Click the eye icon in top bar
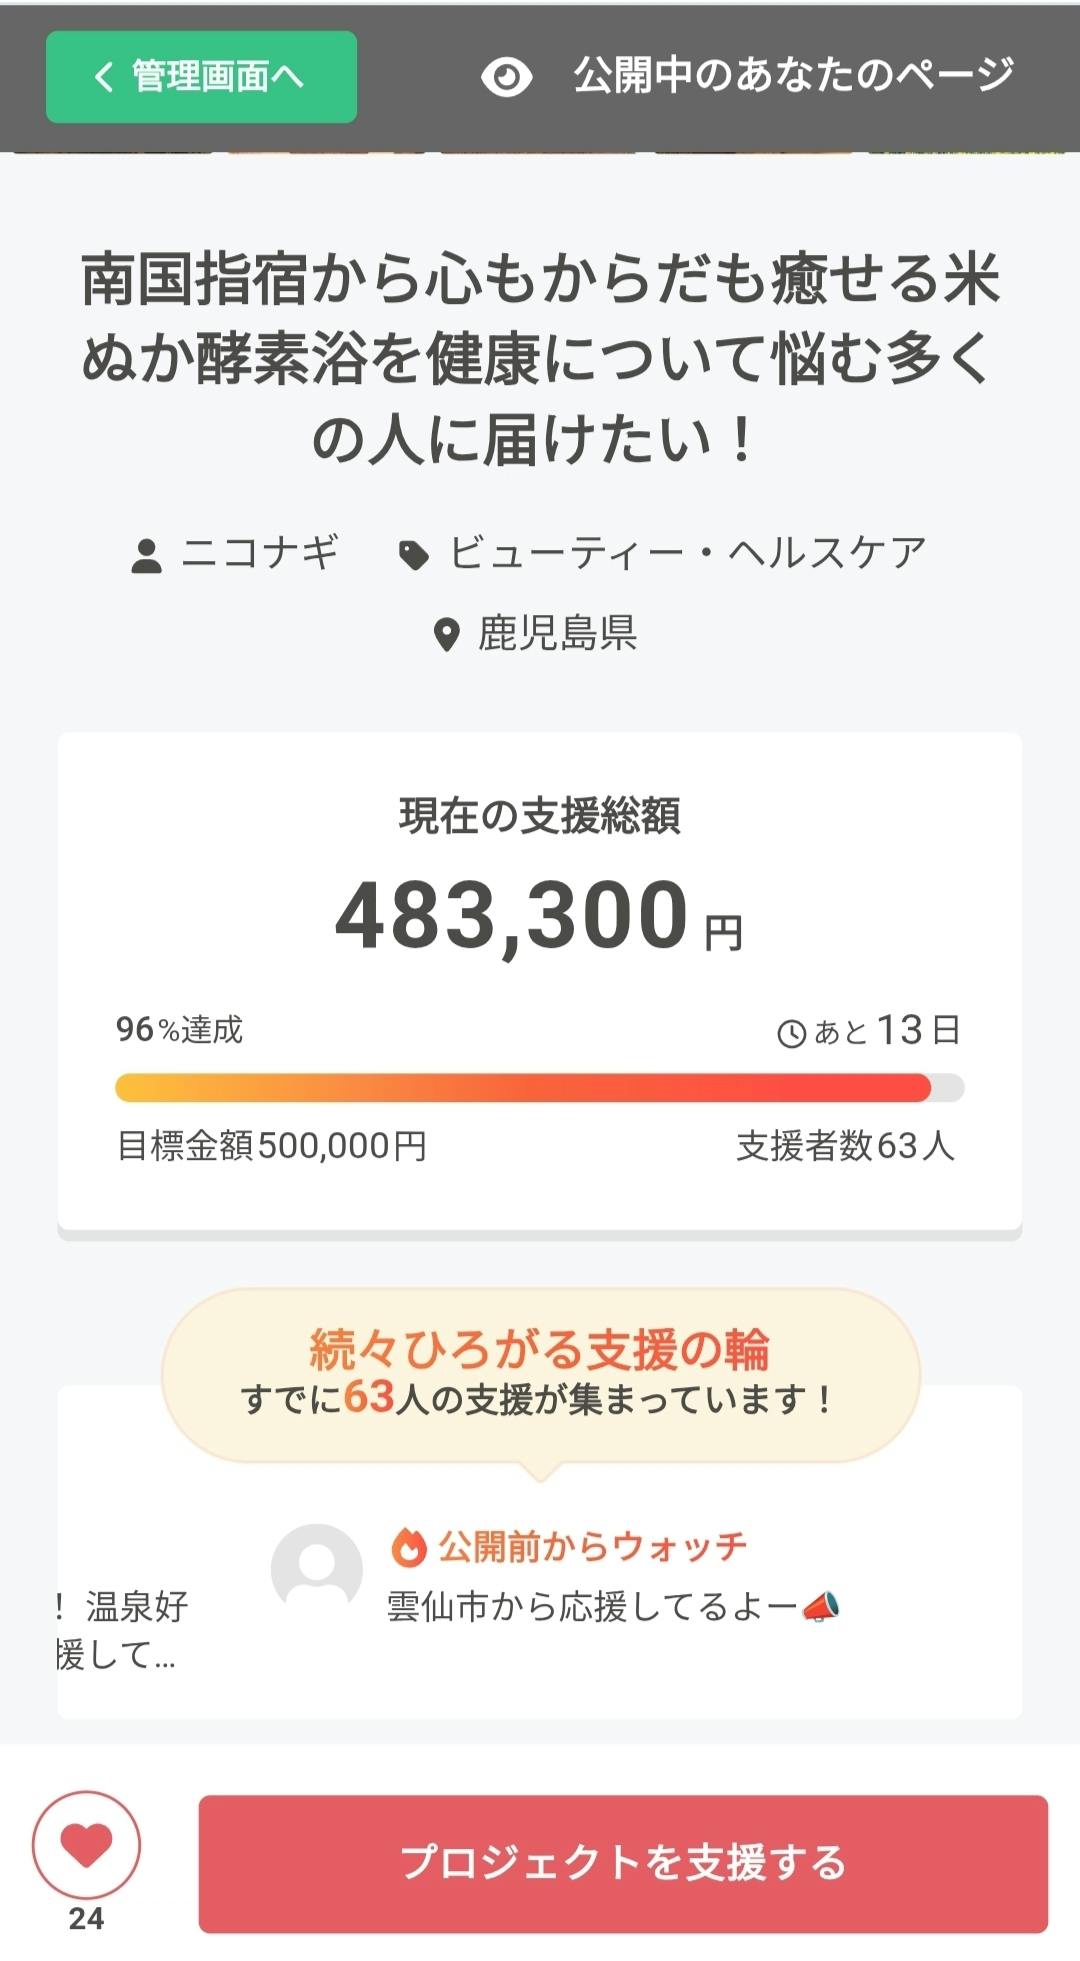Screen dimensions: 1080x1961 pyautogui.click(x=506, y=77)
